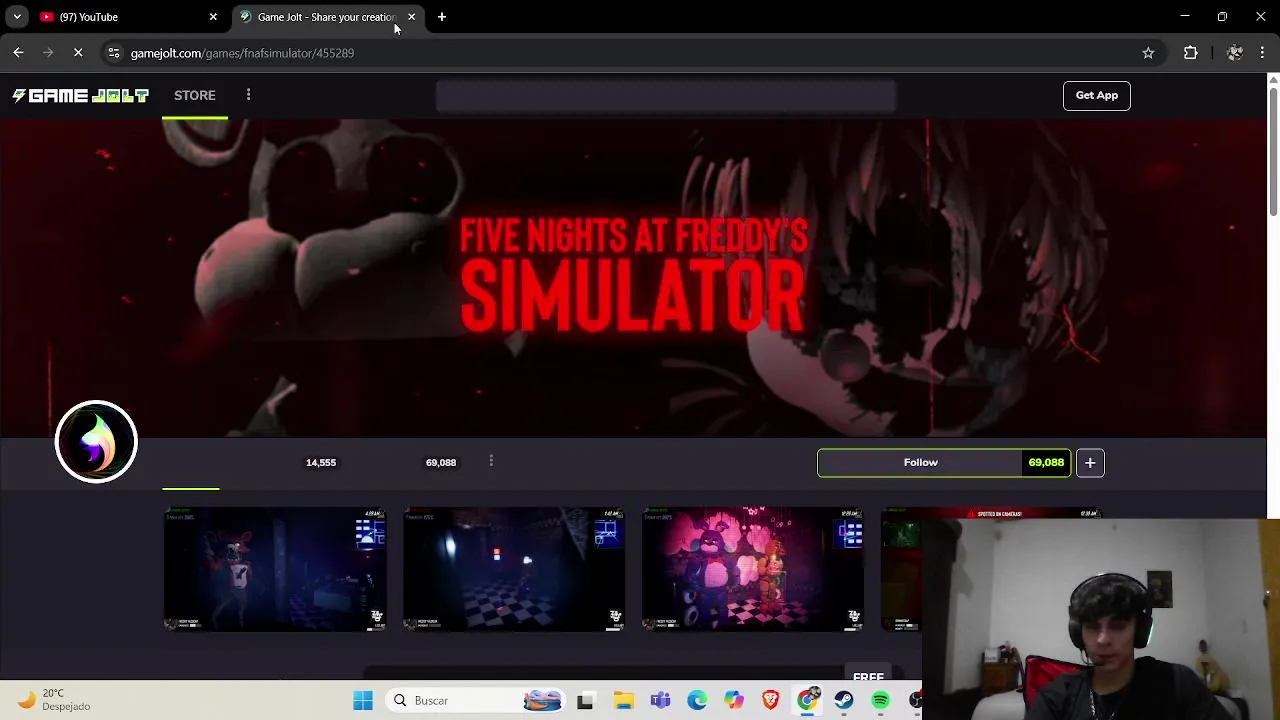Open the Game Jolt home logo

(x=80, y=95)
